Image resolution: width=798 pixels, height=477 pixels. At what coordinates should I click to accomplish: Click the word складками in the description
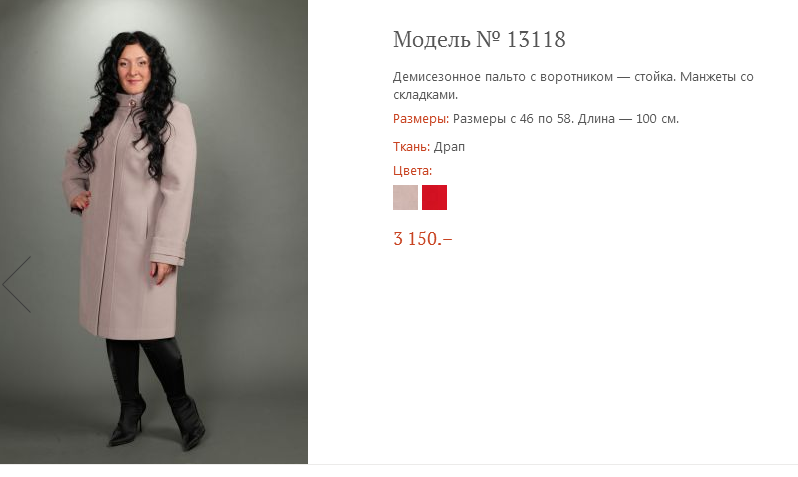point(424,95)
